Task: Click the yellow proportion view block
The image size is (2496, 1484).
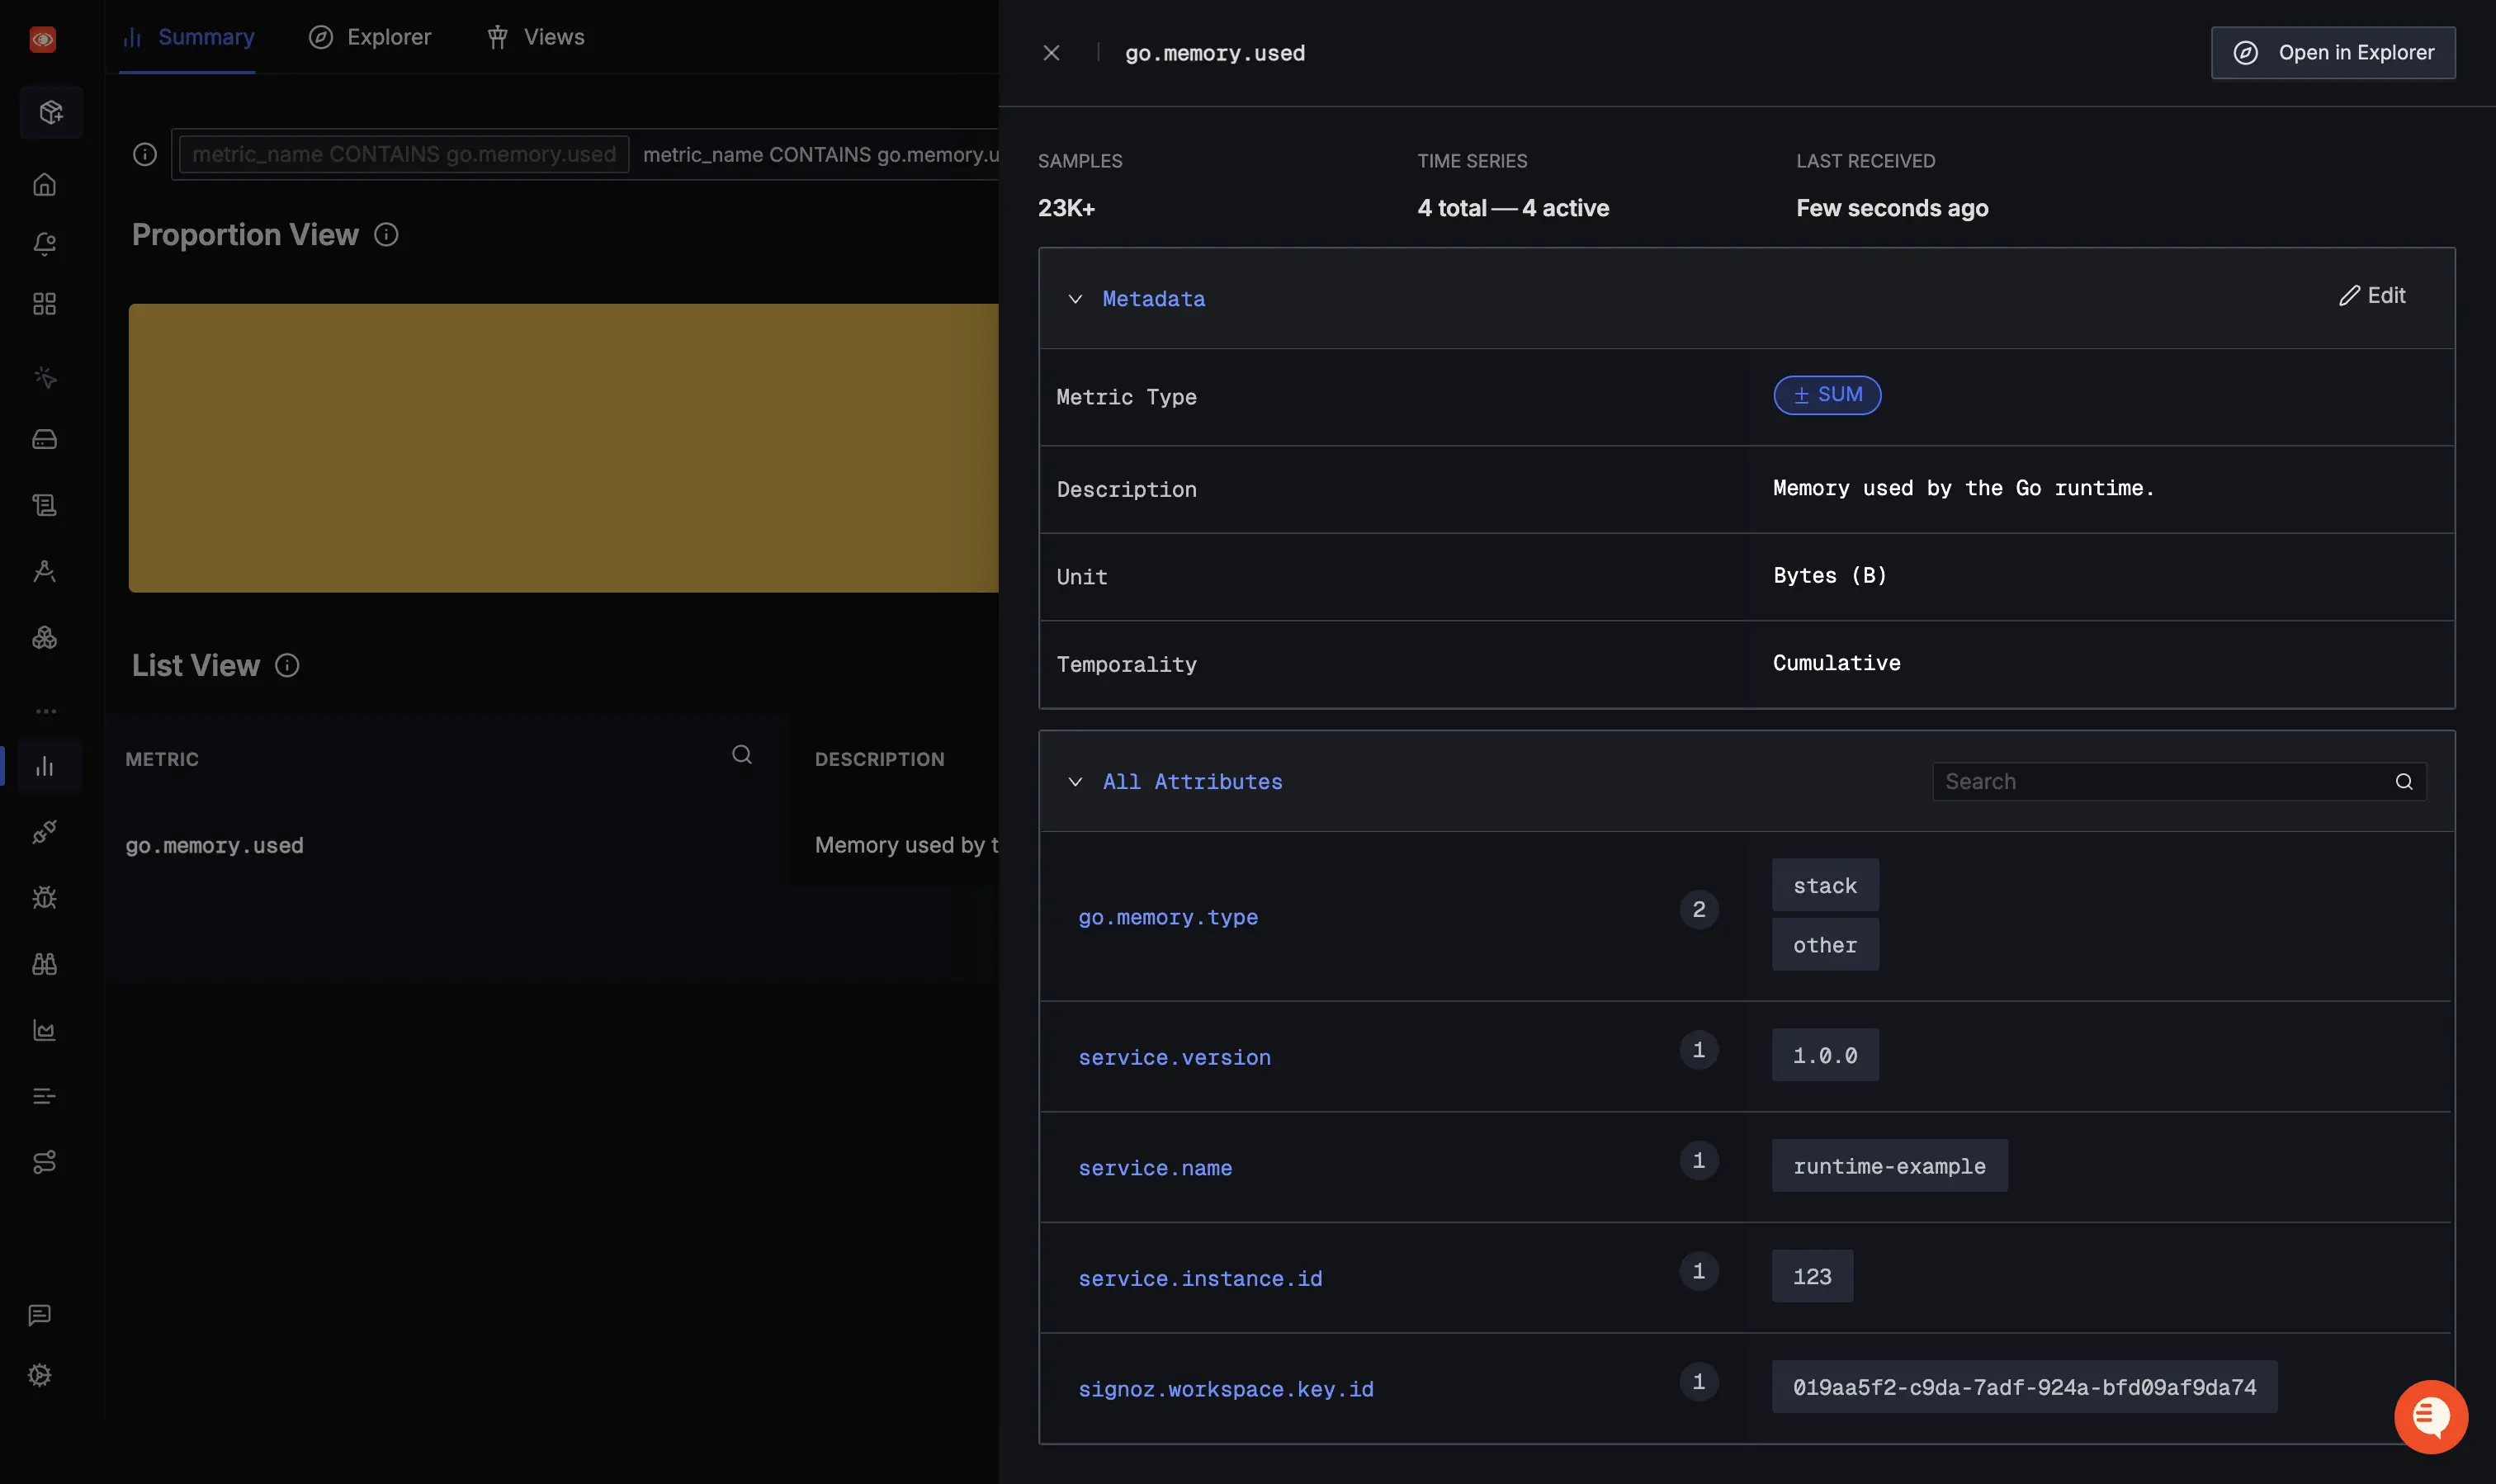Action: pos(560,447)
